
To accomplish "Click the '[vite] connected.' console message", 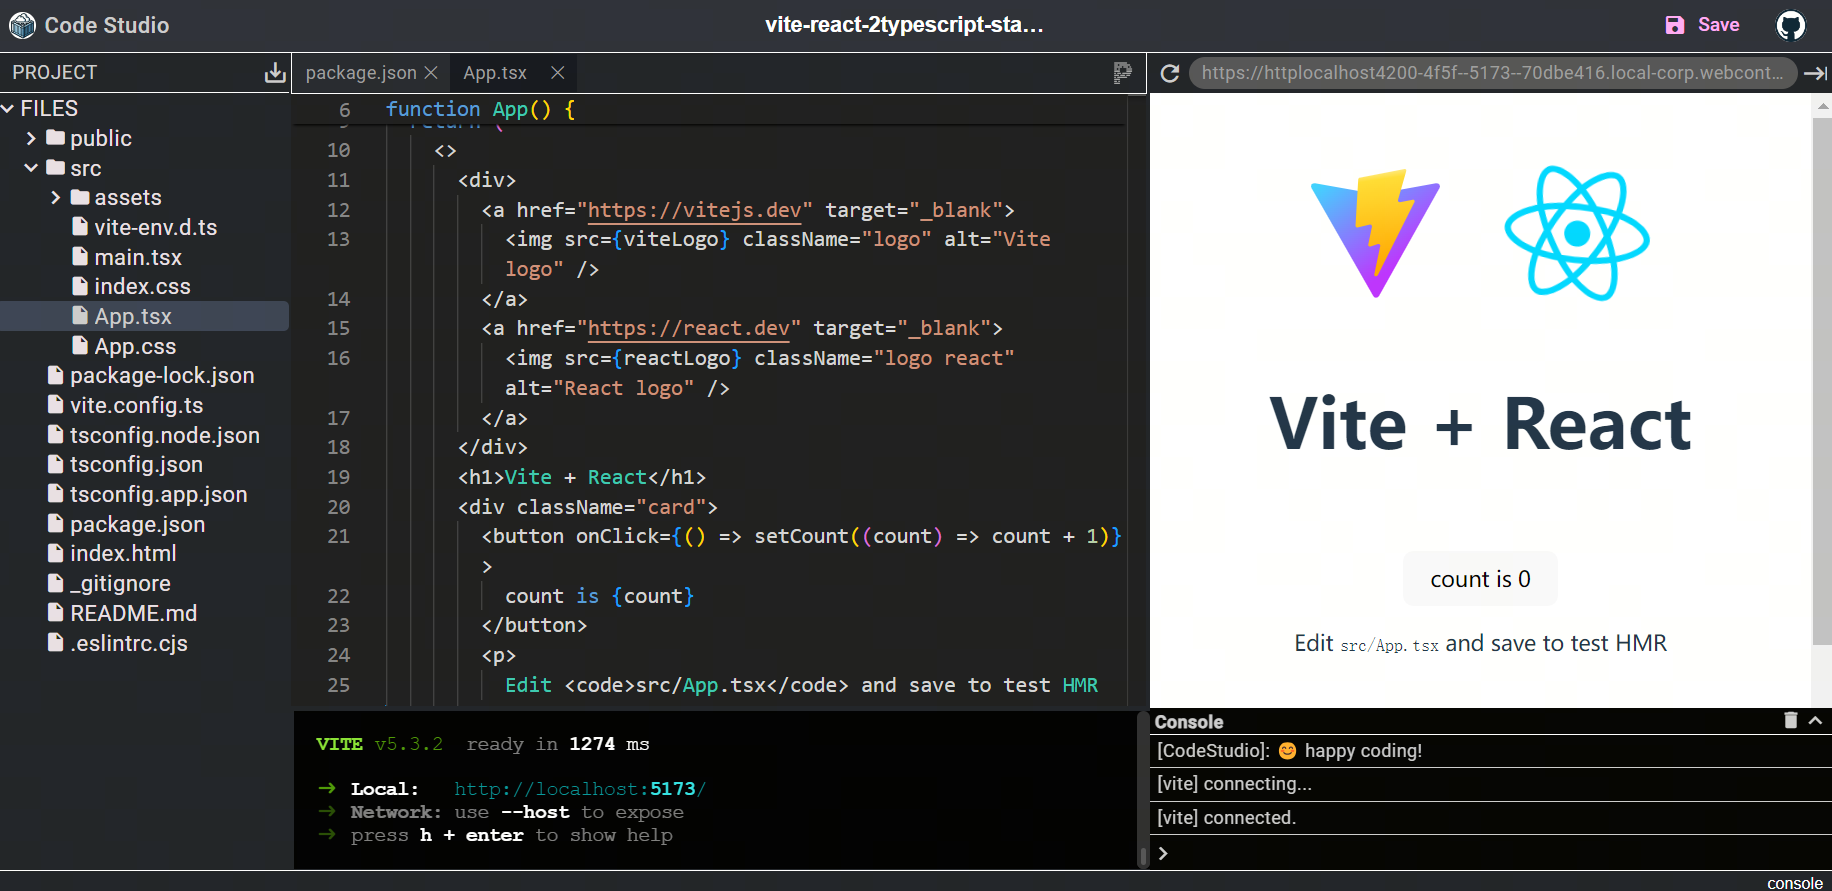I will click(x=1226, y=818).
